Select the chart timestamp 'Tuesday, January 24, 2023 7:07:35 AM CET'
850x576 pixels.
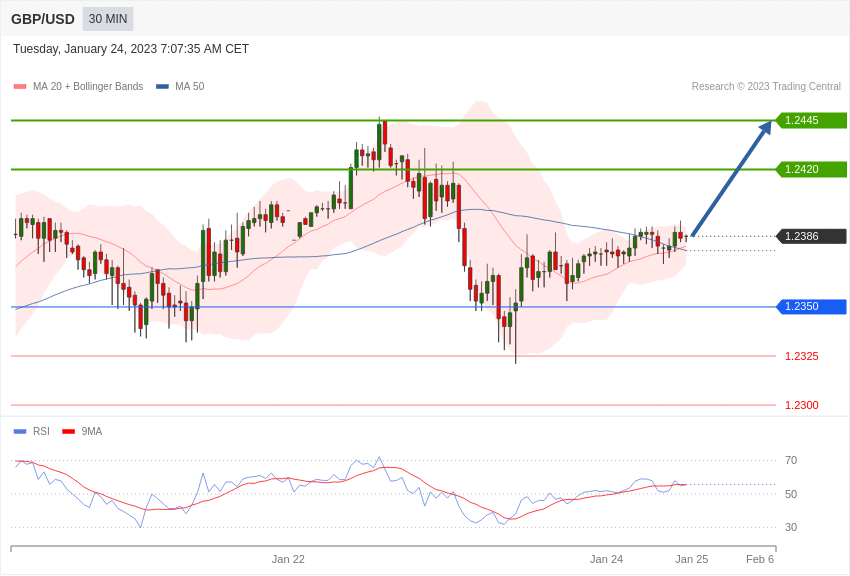[131, 49]
